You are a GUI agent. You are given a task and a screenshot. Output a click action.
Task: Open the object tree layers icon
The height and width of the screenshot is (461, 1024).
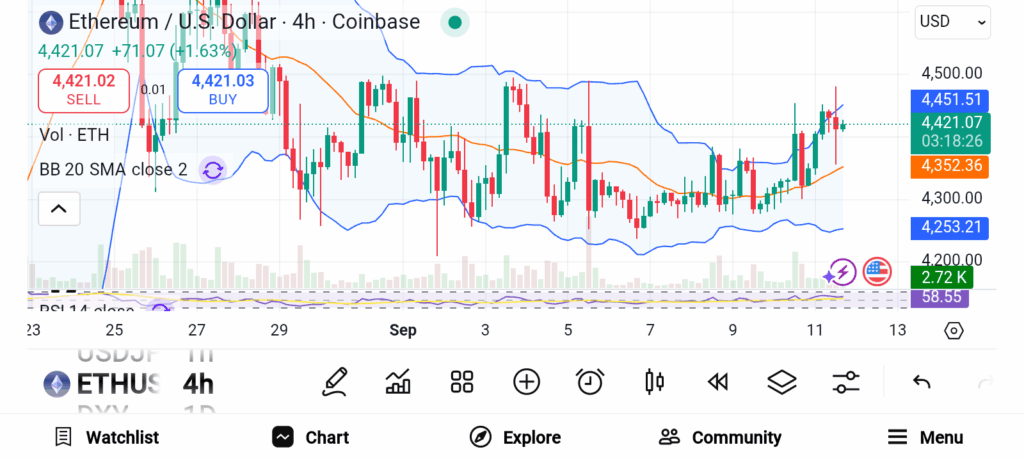click(781, 381)
